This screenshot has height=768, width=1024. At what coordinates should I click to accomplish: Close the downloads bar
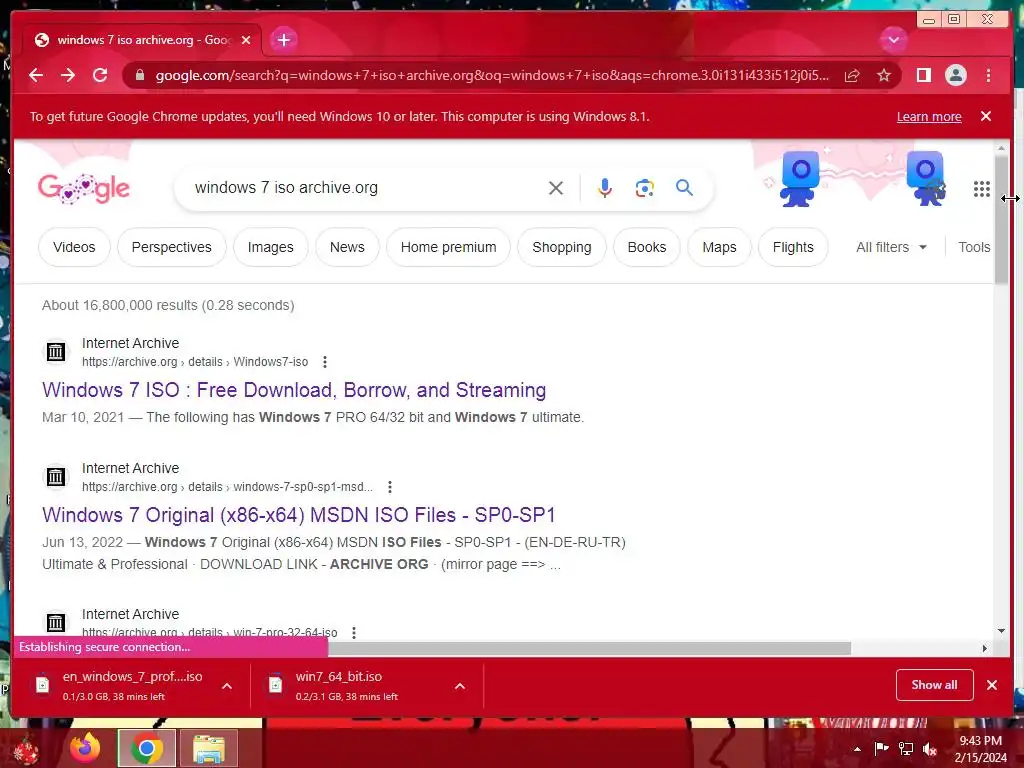(x=992, y=684)
